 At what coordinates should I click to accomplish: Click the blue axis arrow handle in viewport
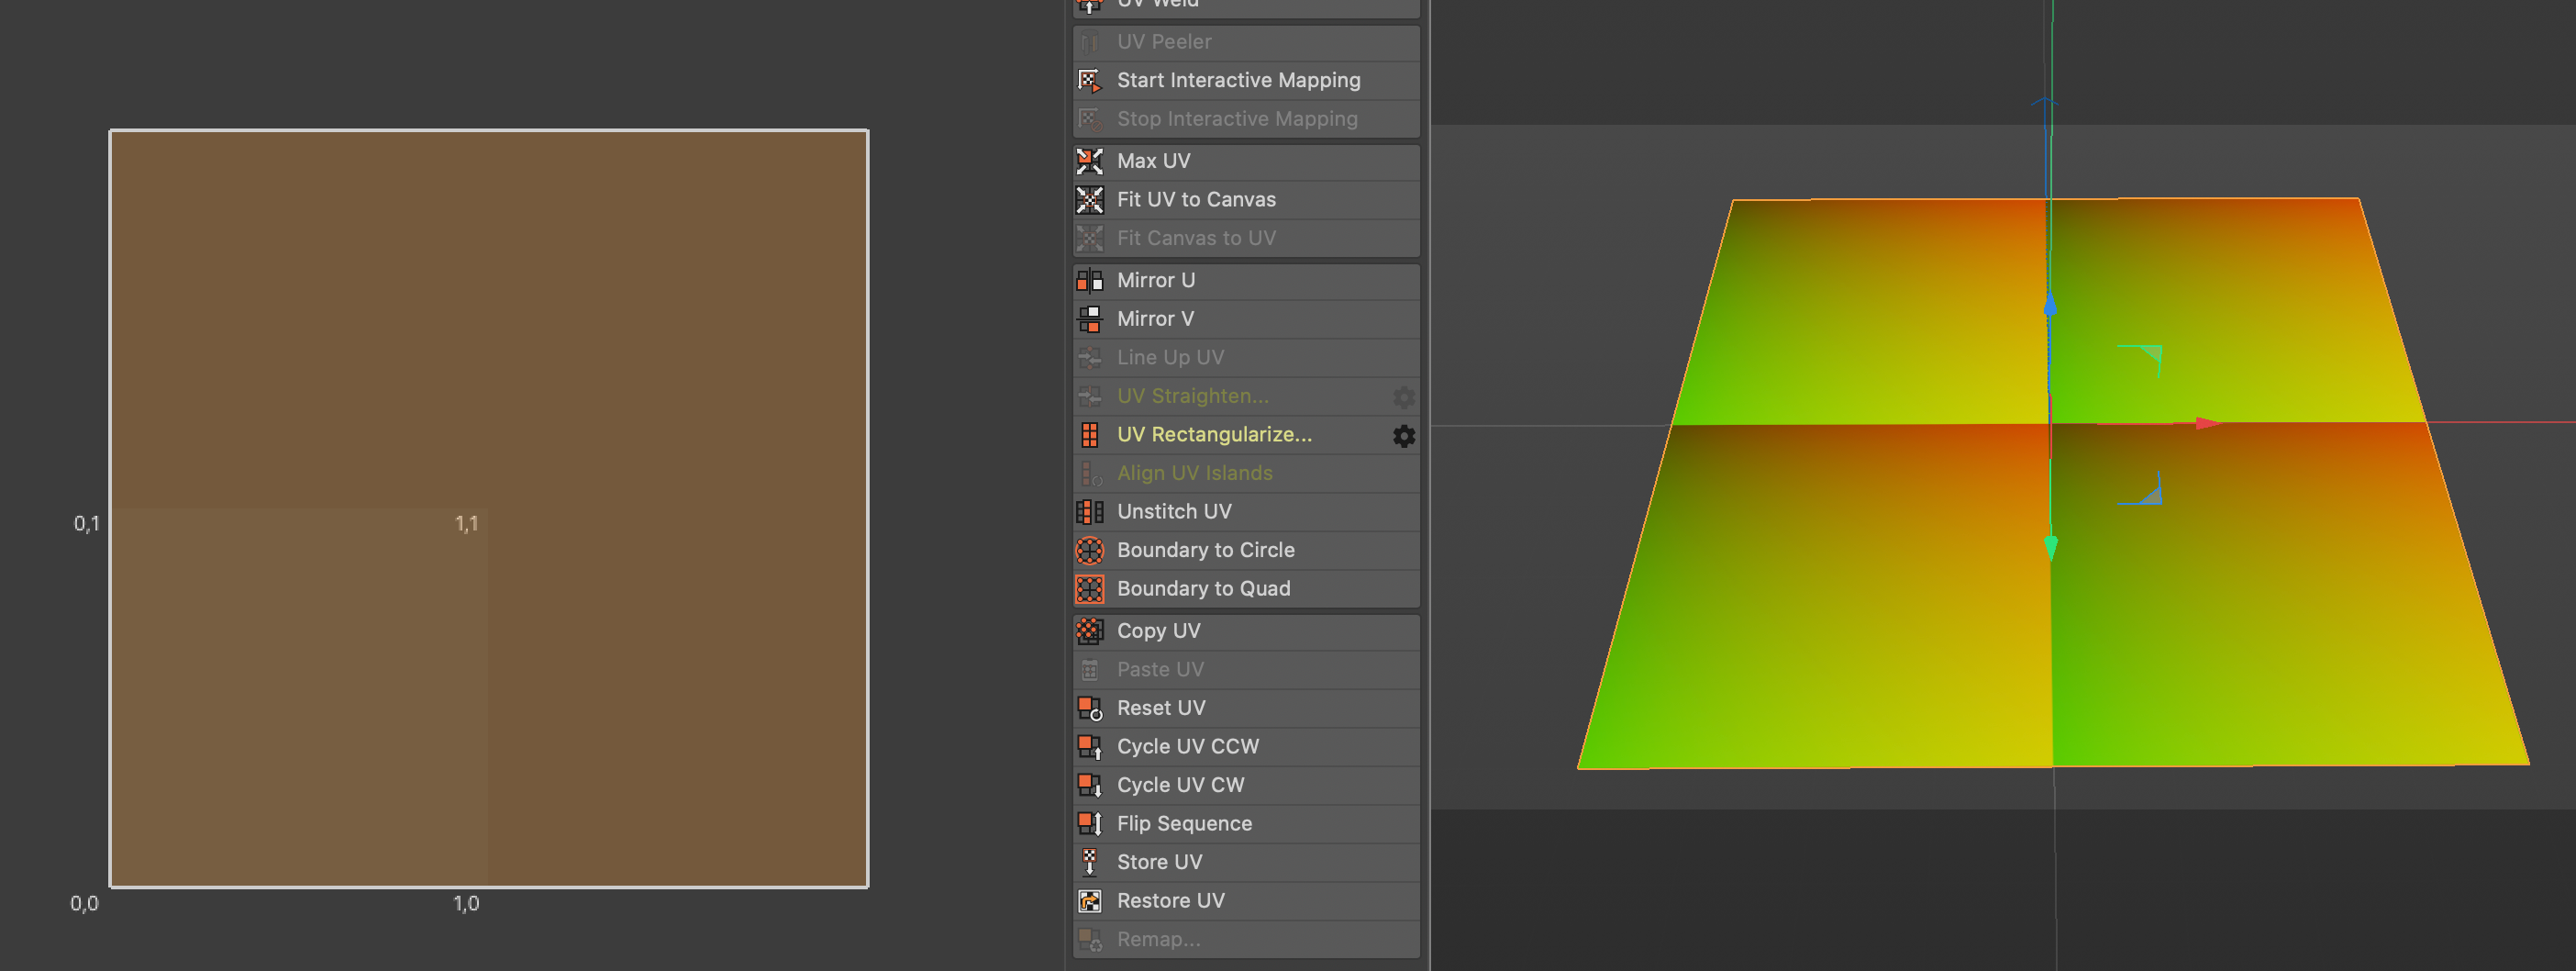coord(2050,306)
